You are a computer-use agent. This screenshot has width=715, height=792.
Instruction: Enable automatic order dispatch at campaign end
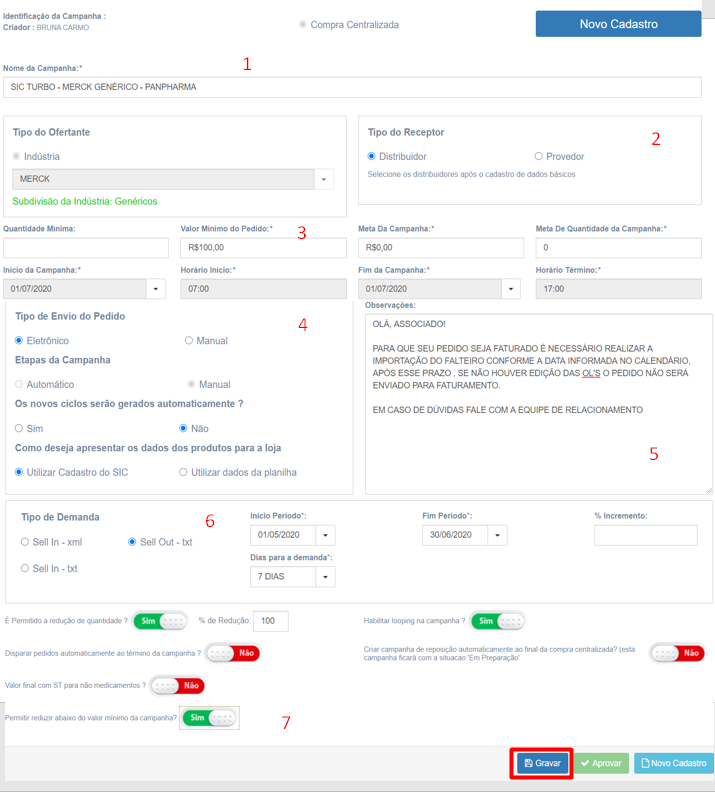(233, 653)
